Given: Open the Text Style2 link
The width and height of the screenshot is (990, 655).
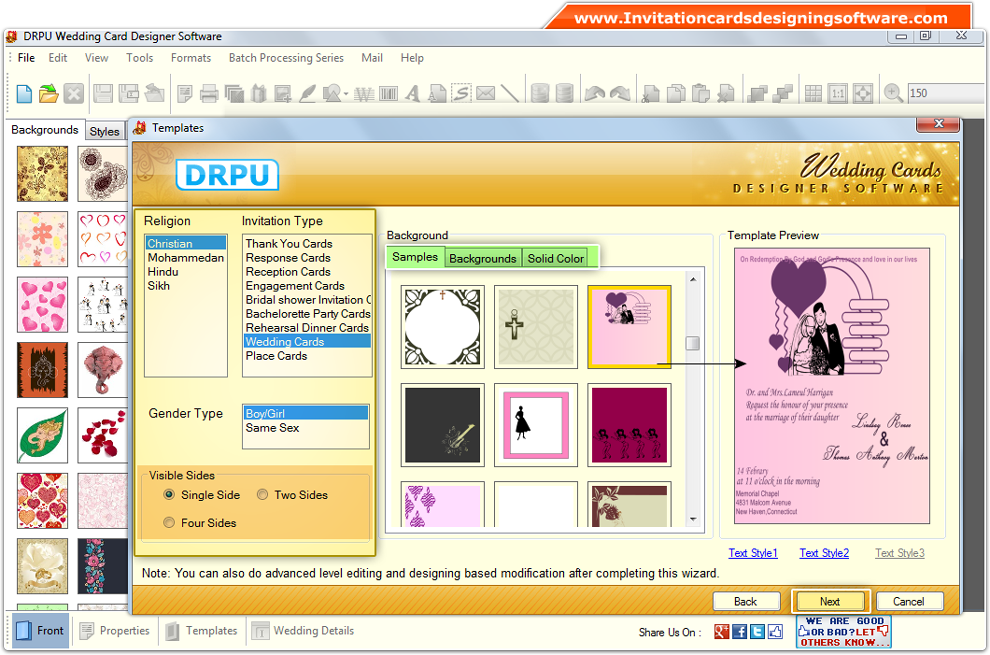Looking at the screenshot, I should click(824, 552).
